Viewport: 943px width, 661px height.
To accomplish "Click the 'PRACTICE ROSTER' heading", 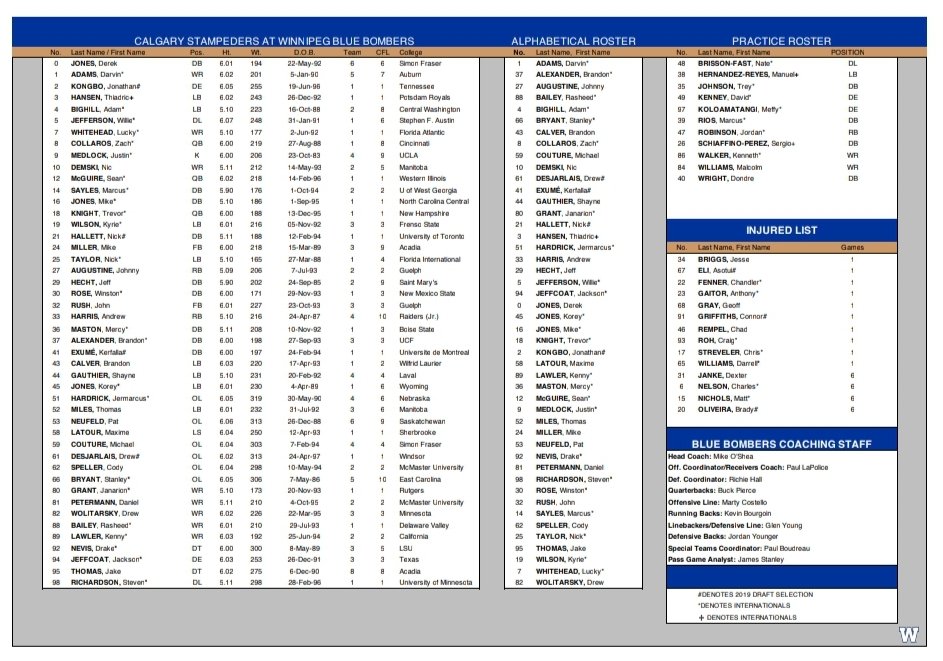I will pyautogui.click(x=781, y=41).
